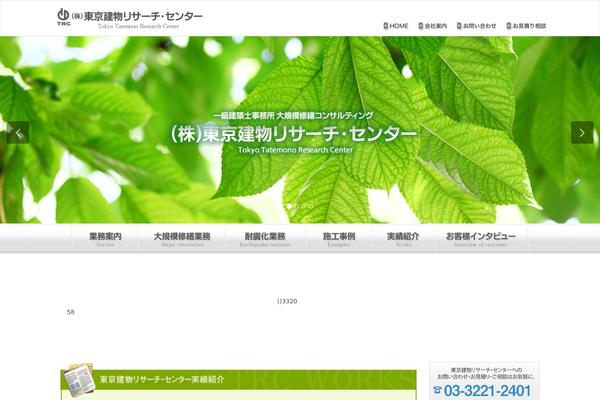Click the icon before お見積り相談 link
Screen dimensions: 600x400
point(509,26)
